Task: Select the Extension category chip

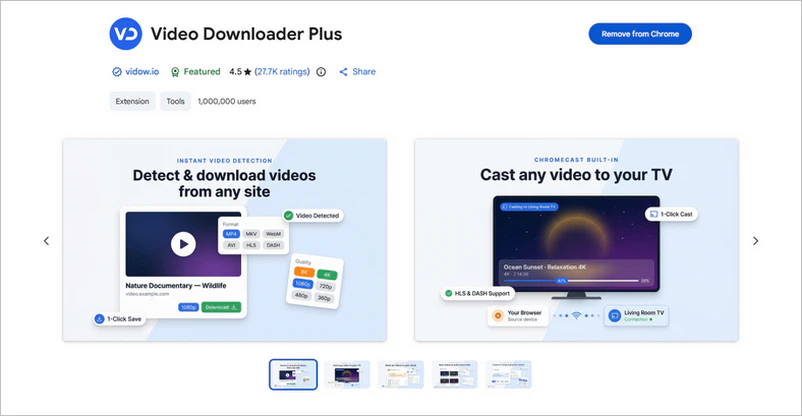Action: point(132,101)
